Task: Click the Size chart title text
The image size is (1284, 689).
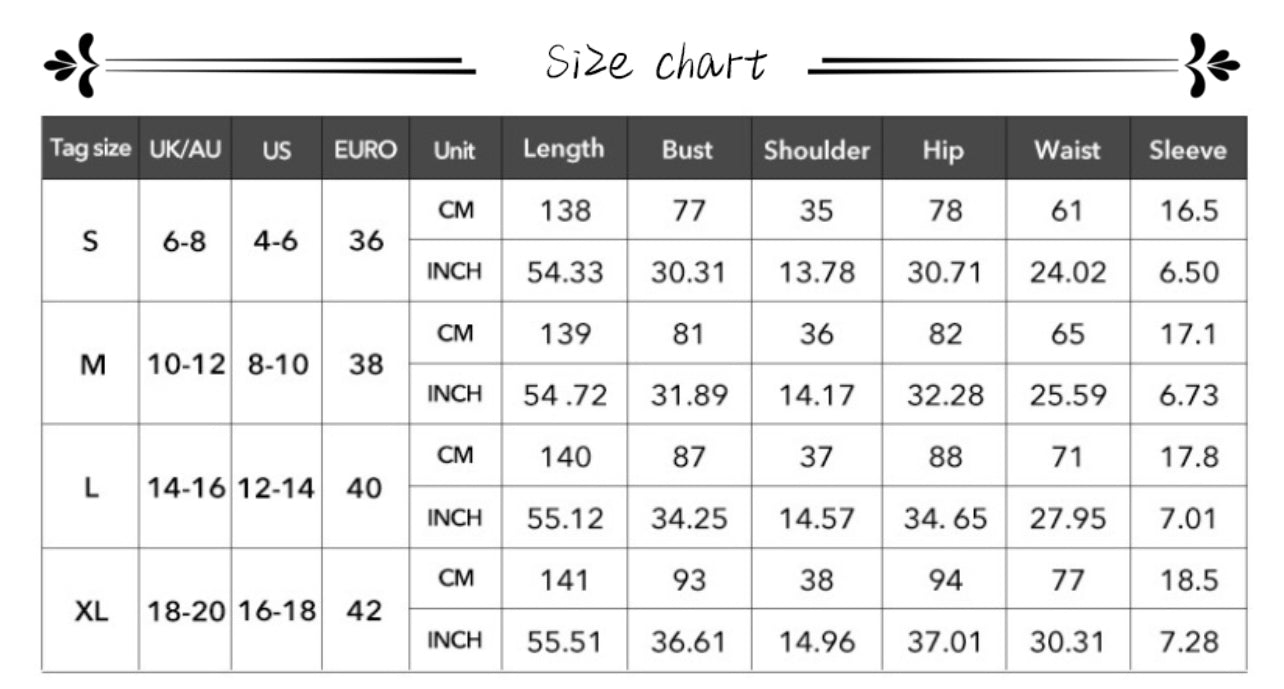Action: (x=655, y=64)
